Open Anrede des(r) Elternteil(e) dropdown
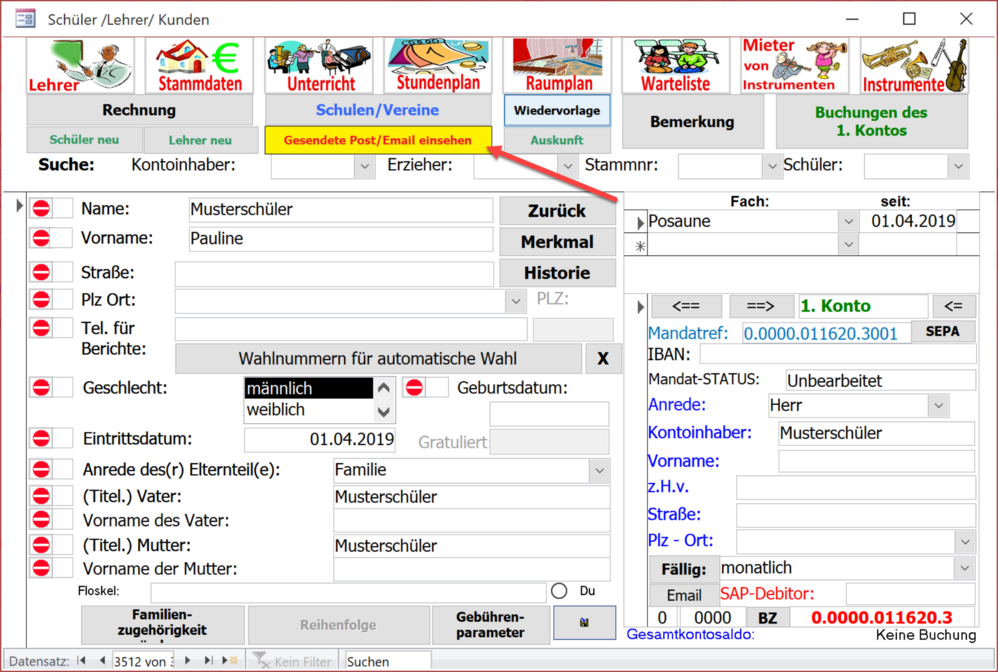 pos(599,470)
